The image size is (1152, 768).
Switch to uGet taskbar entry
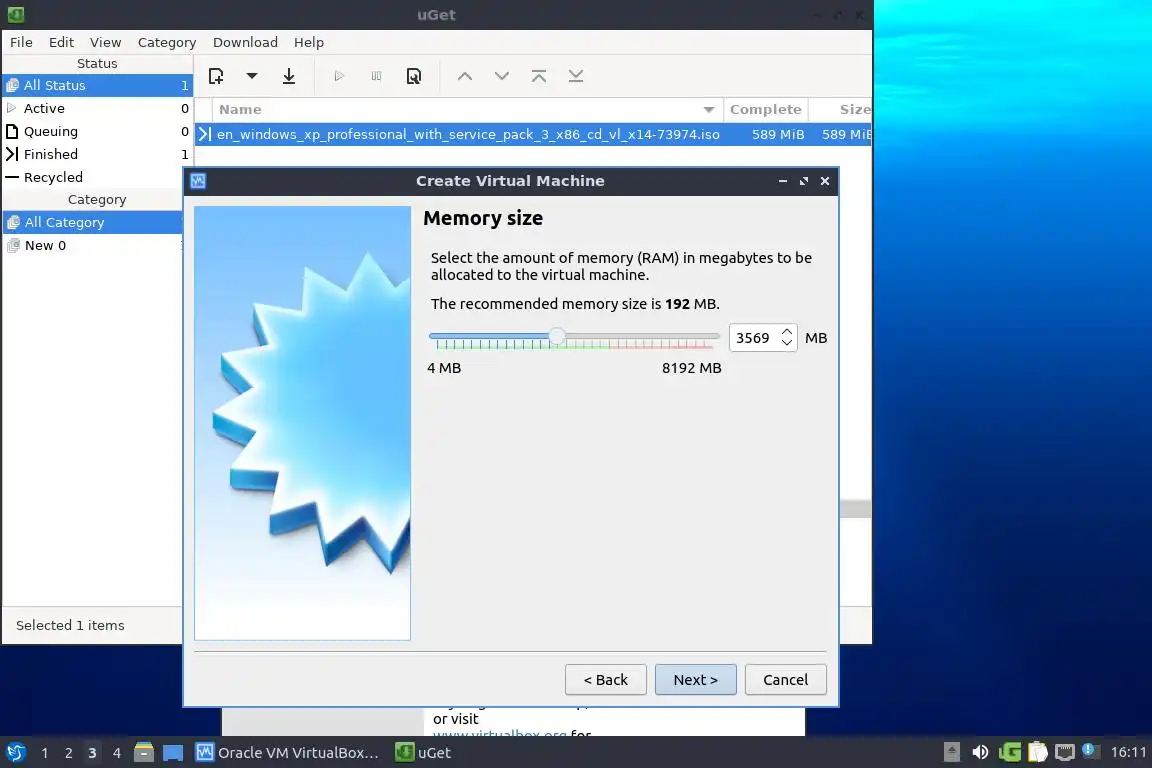[x=424, y=753]
